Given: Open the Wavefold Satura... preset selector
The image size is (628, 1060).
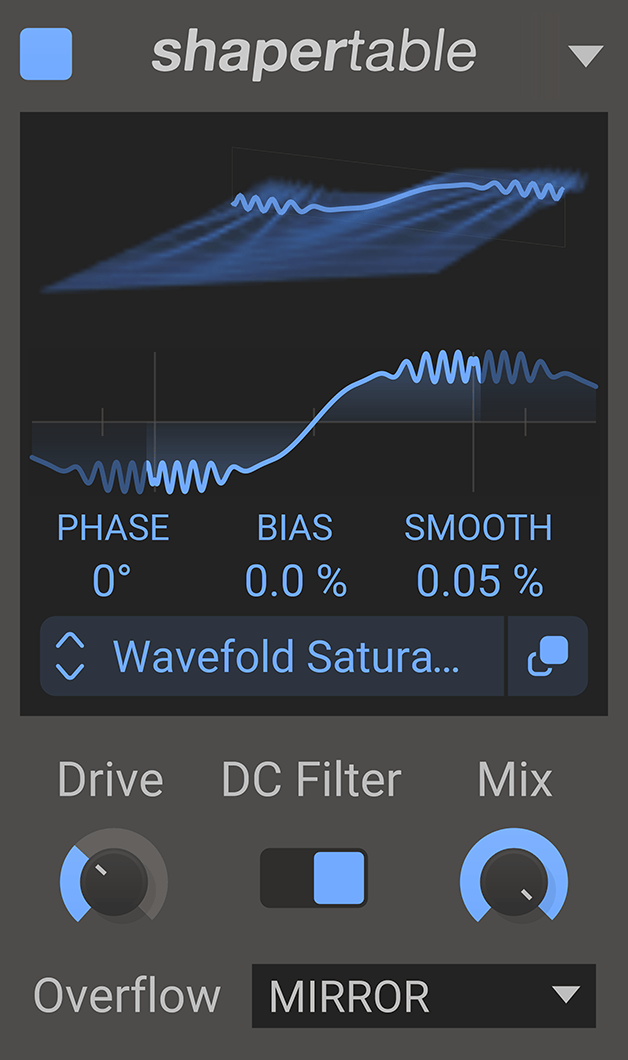Looking at the screenshot, I should tap(285, 657).
